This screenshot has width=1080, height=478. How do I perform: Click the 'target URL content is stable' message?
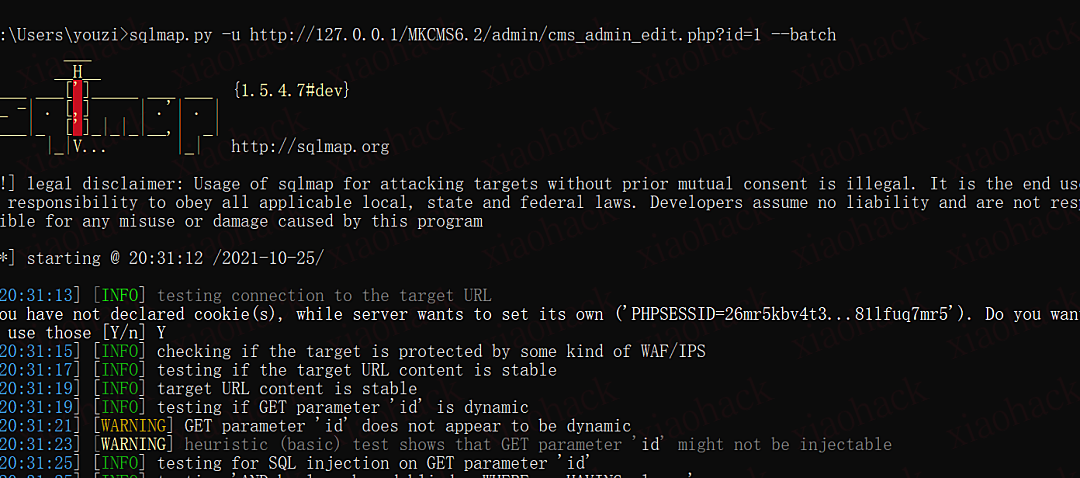[x=287, y=388]
